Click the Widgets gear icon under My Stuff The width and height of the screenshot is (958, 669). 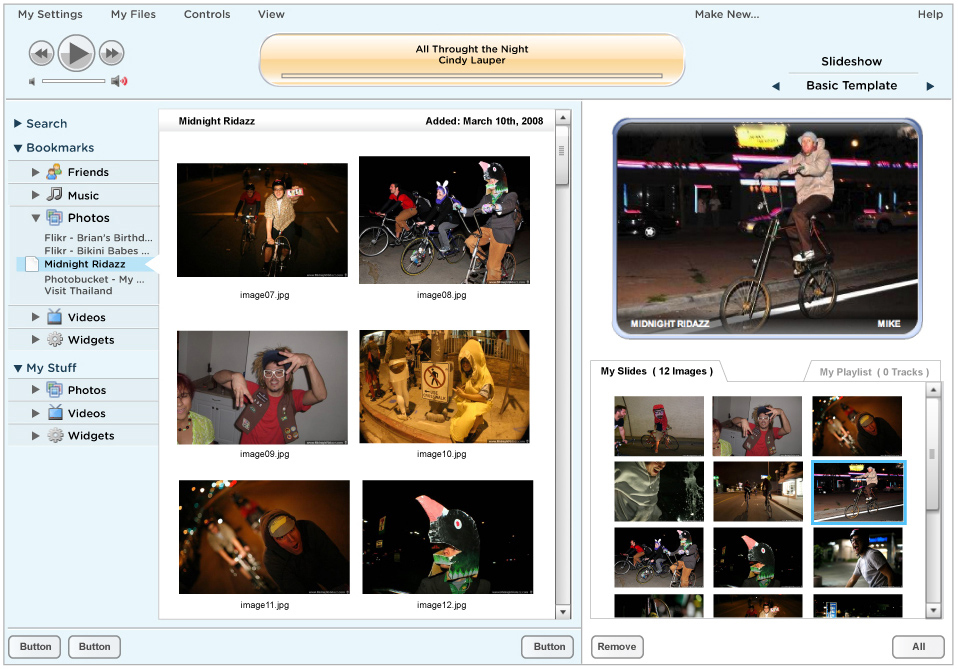point(55,436)
